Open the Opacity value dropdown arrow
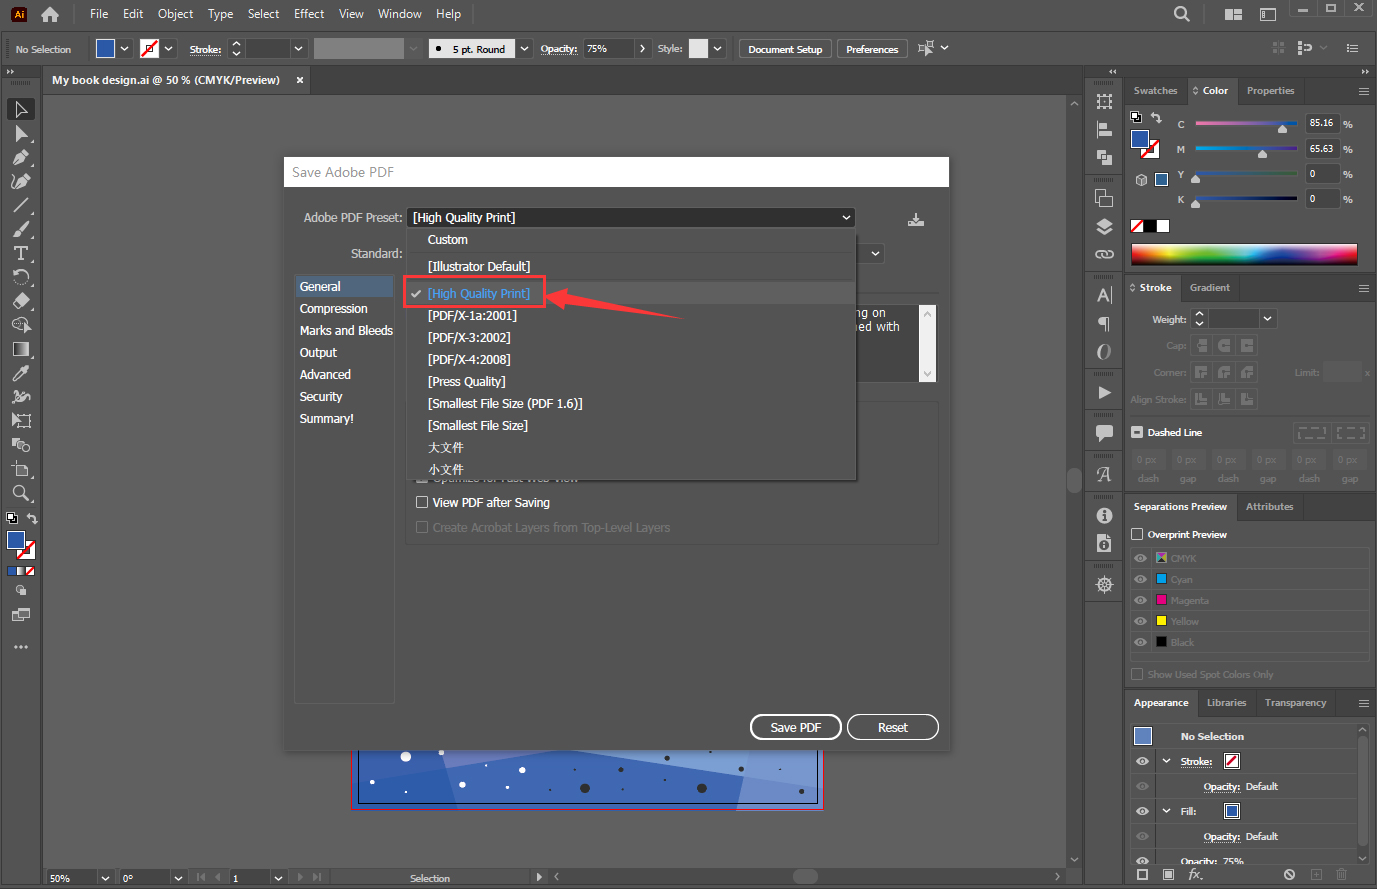 point(642,49)
